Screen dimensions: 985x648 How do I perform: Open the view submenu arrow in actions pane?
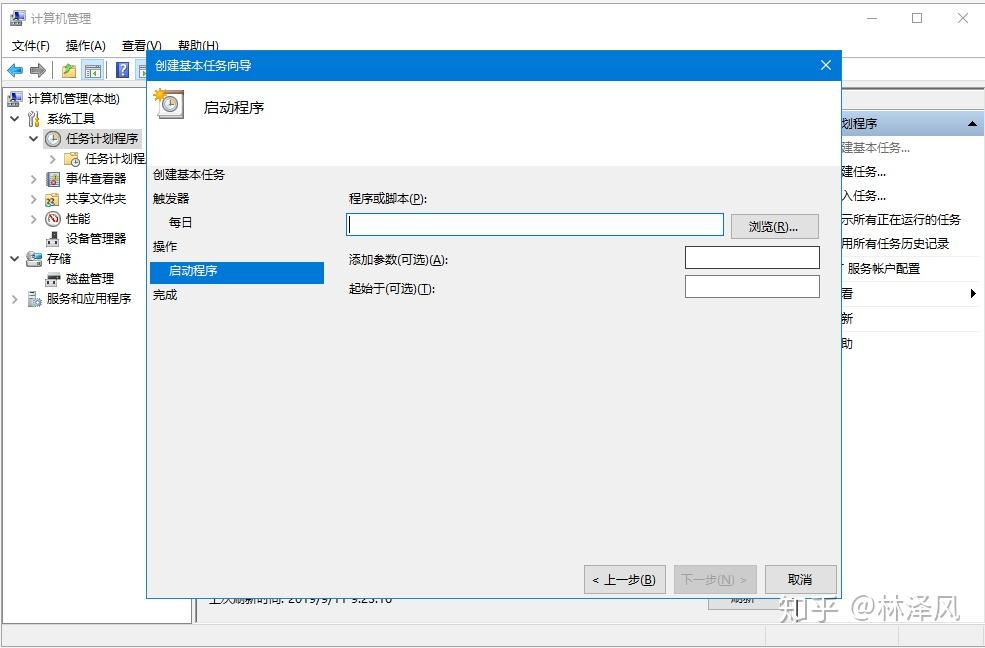click(973, 293)
